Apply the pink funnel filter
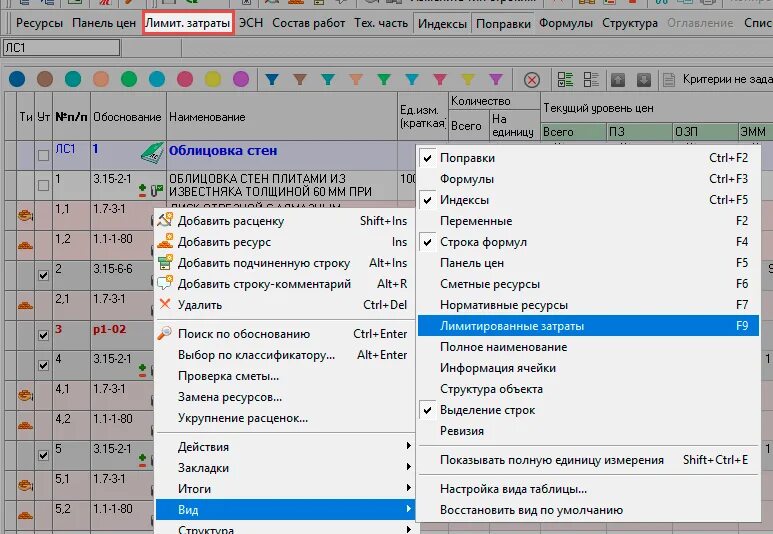The image size is (773, 534). (x=440, y=79)
